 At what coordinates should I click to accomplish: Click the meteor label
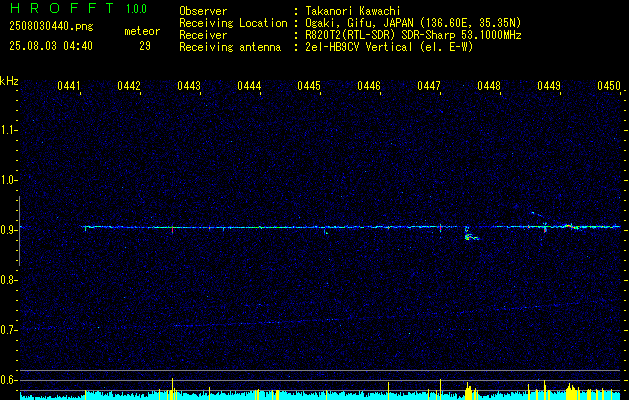coord(142,31)
